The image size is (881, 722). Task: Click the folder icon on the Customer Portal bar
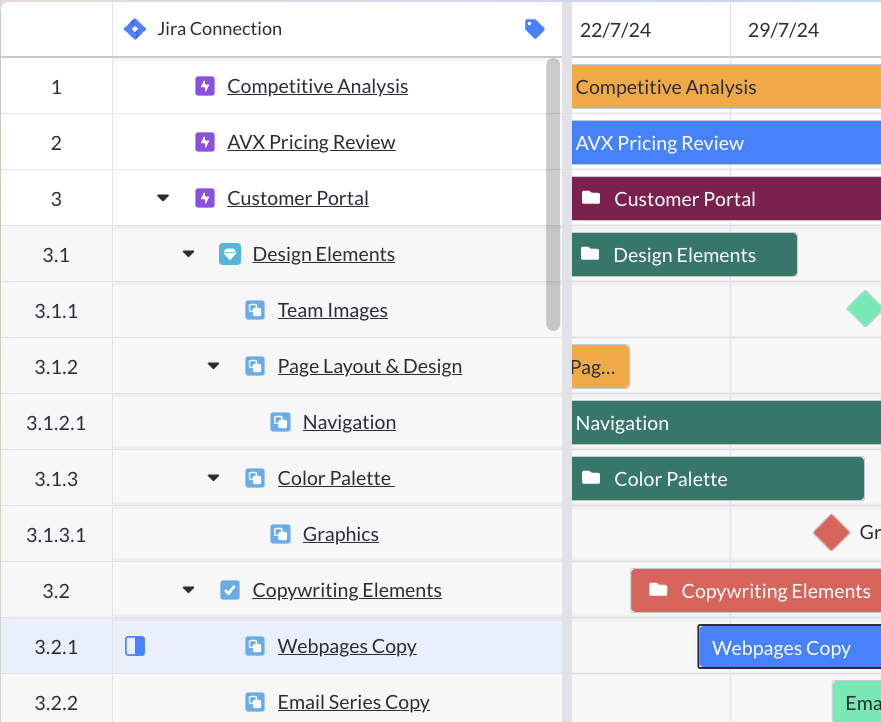click(591, 198)
